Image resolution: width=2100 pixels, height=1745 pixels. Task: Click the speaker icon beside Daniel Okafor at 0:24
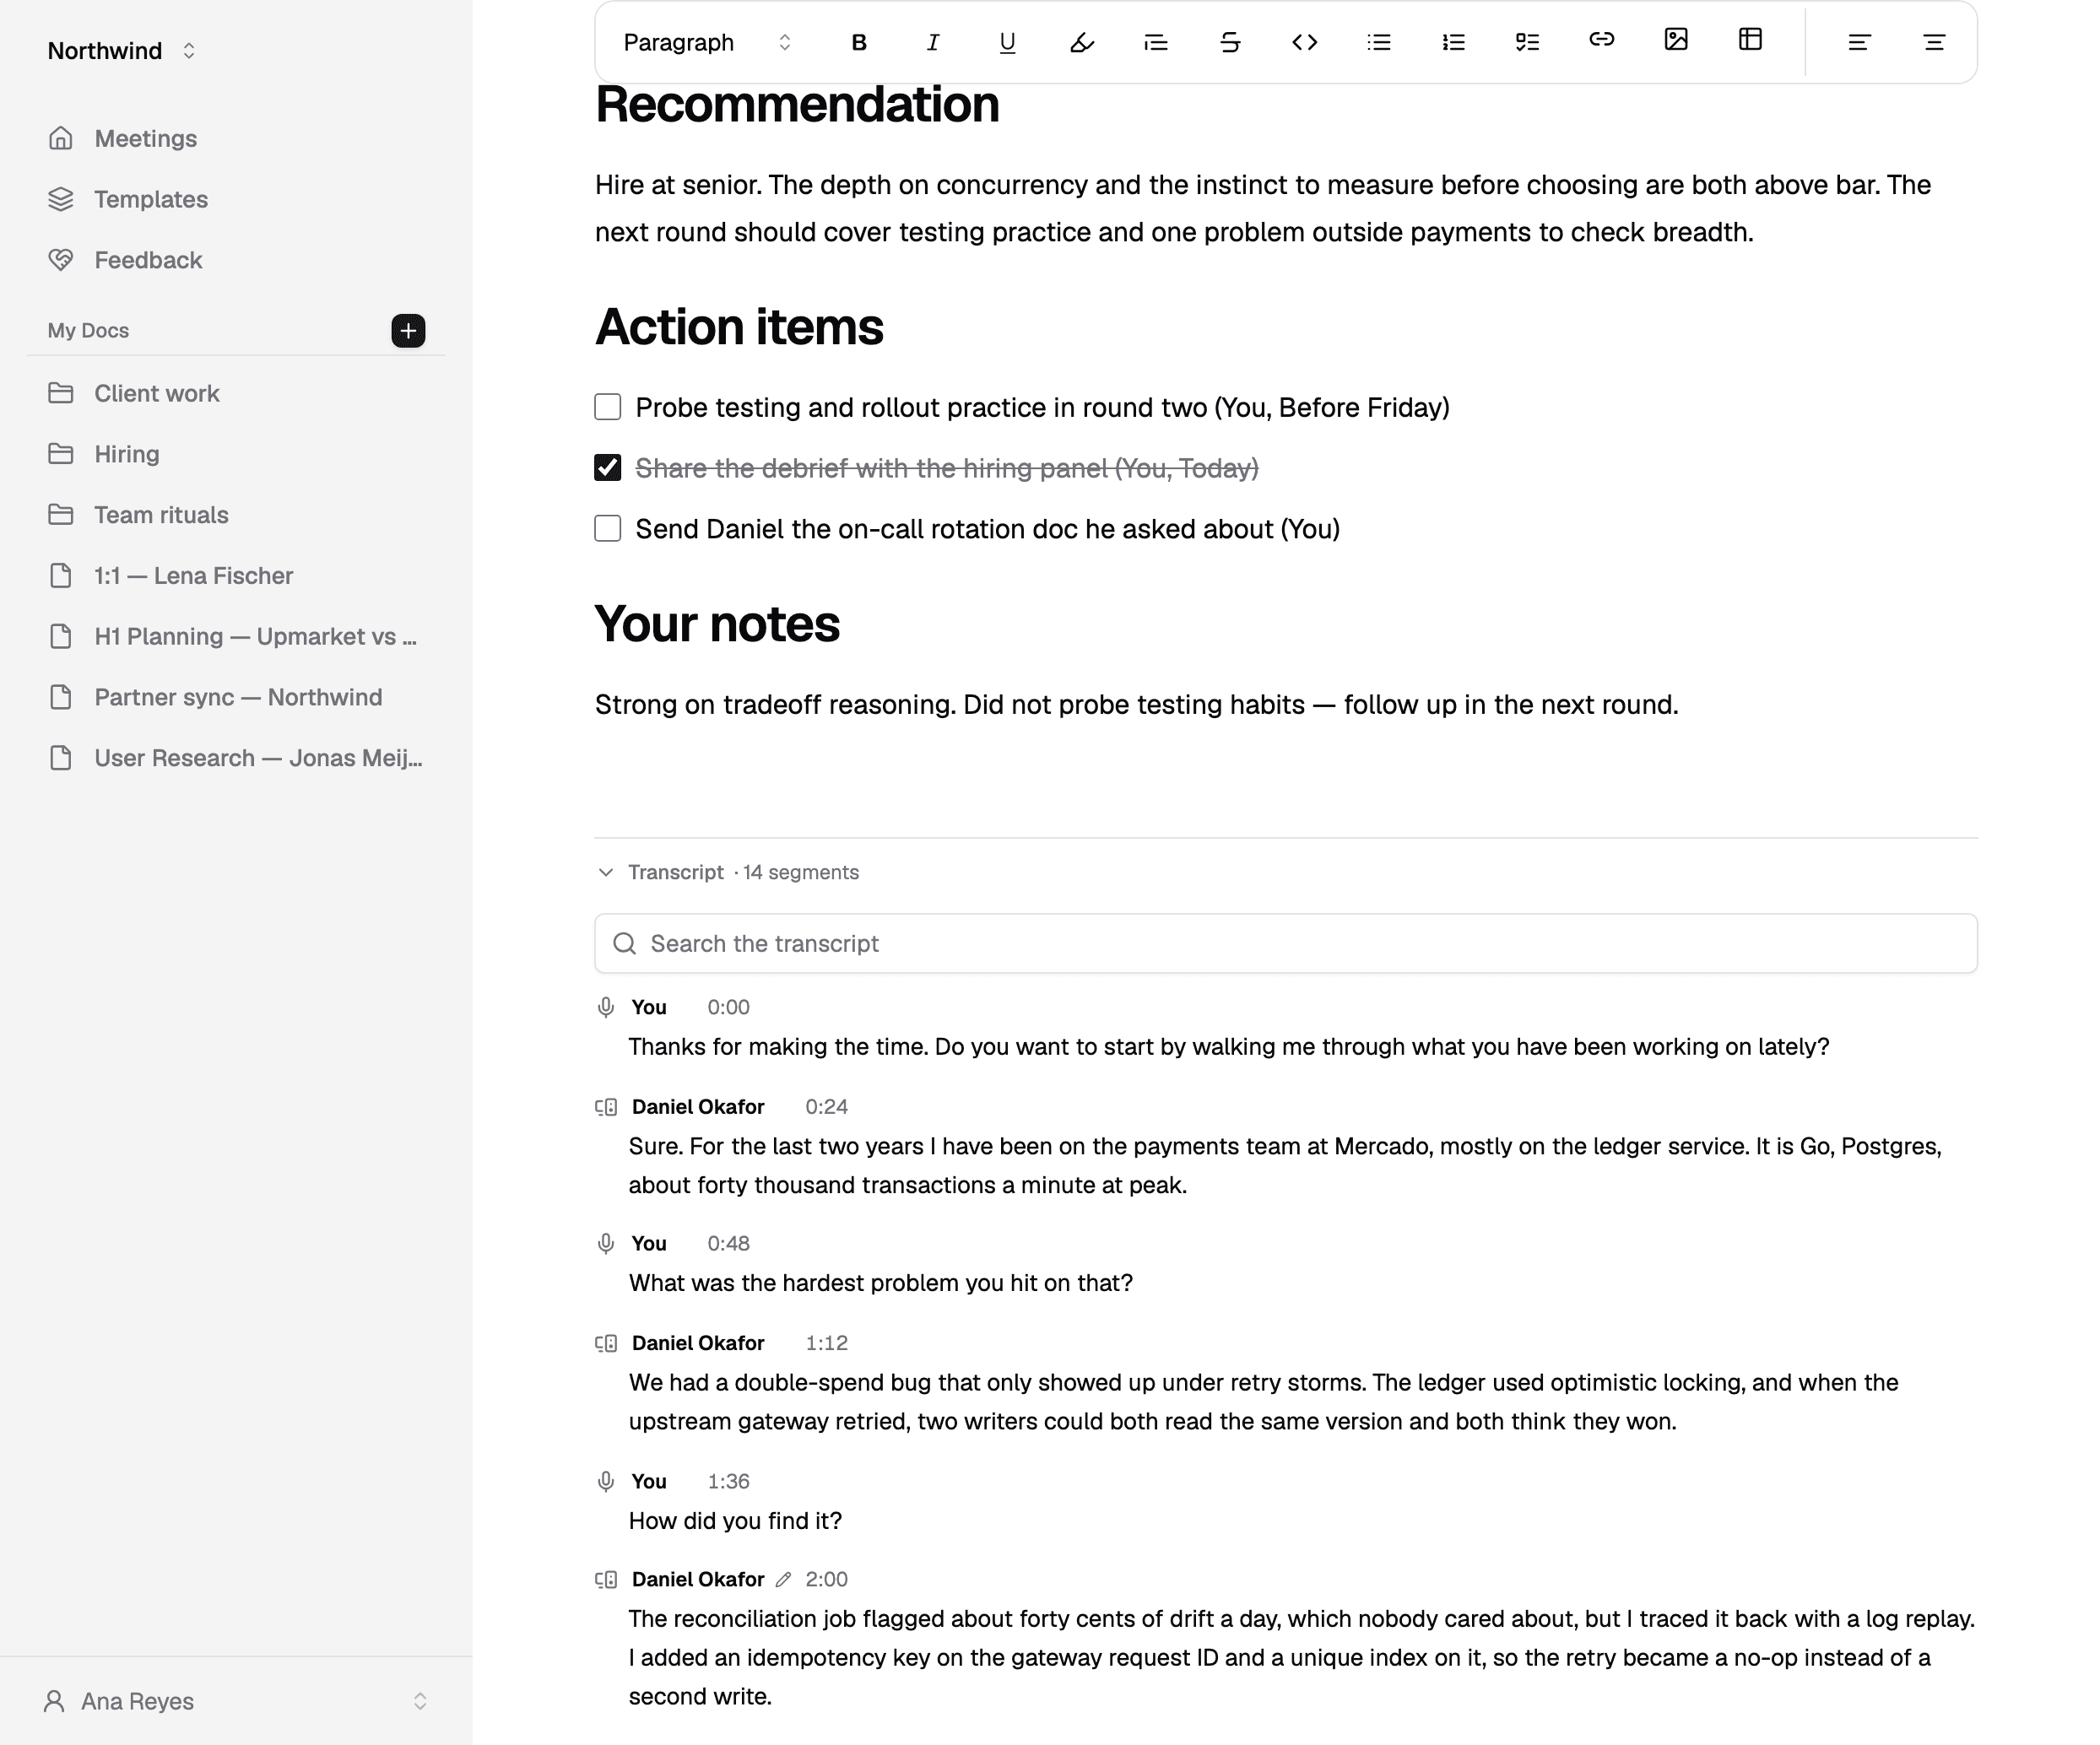coord(606,1107)
